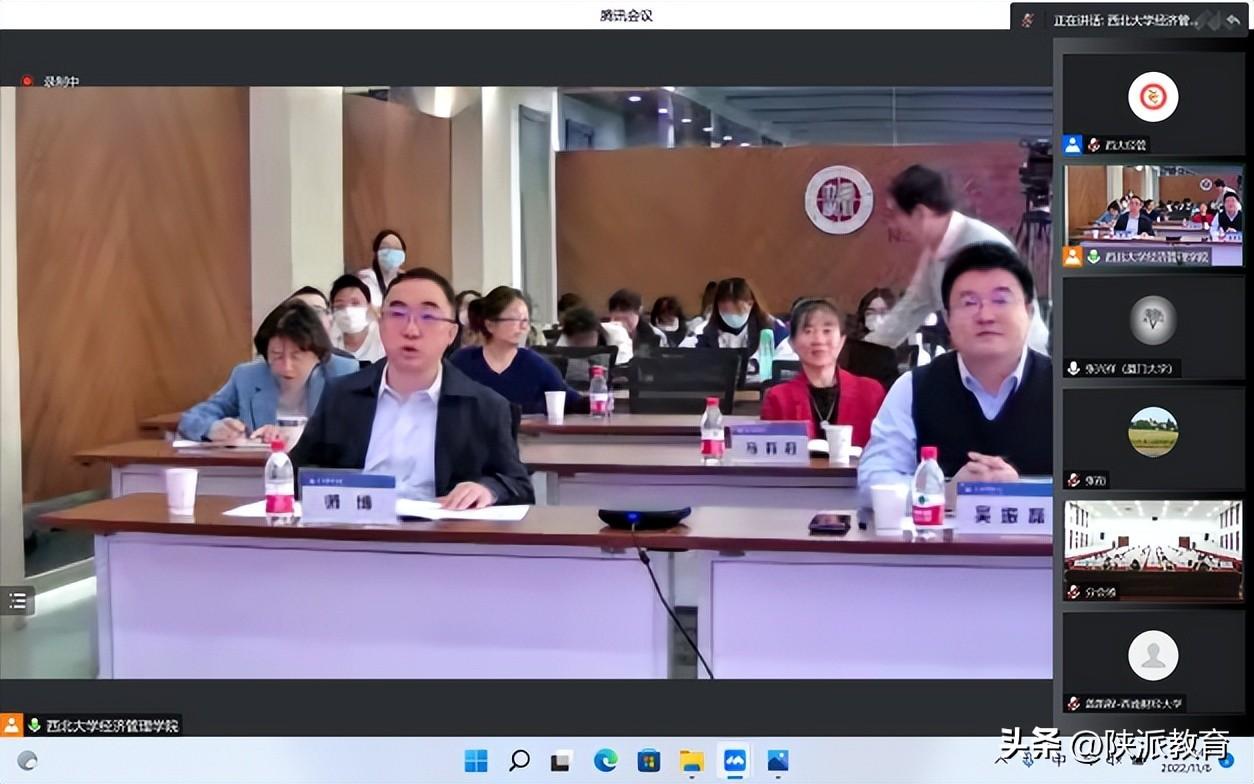Click the green microphone icon beside 西北大学经济管理学院
Screen dimensions: 1254x784
(x=34, y=725)
